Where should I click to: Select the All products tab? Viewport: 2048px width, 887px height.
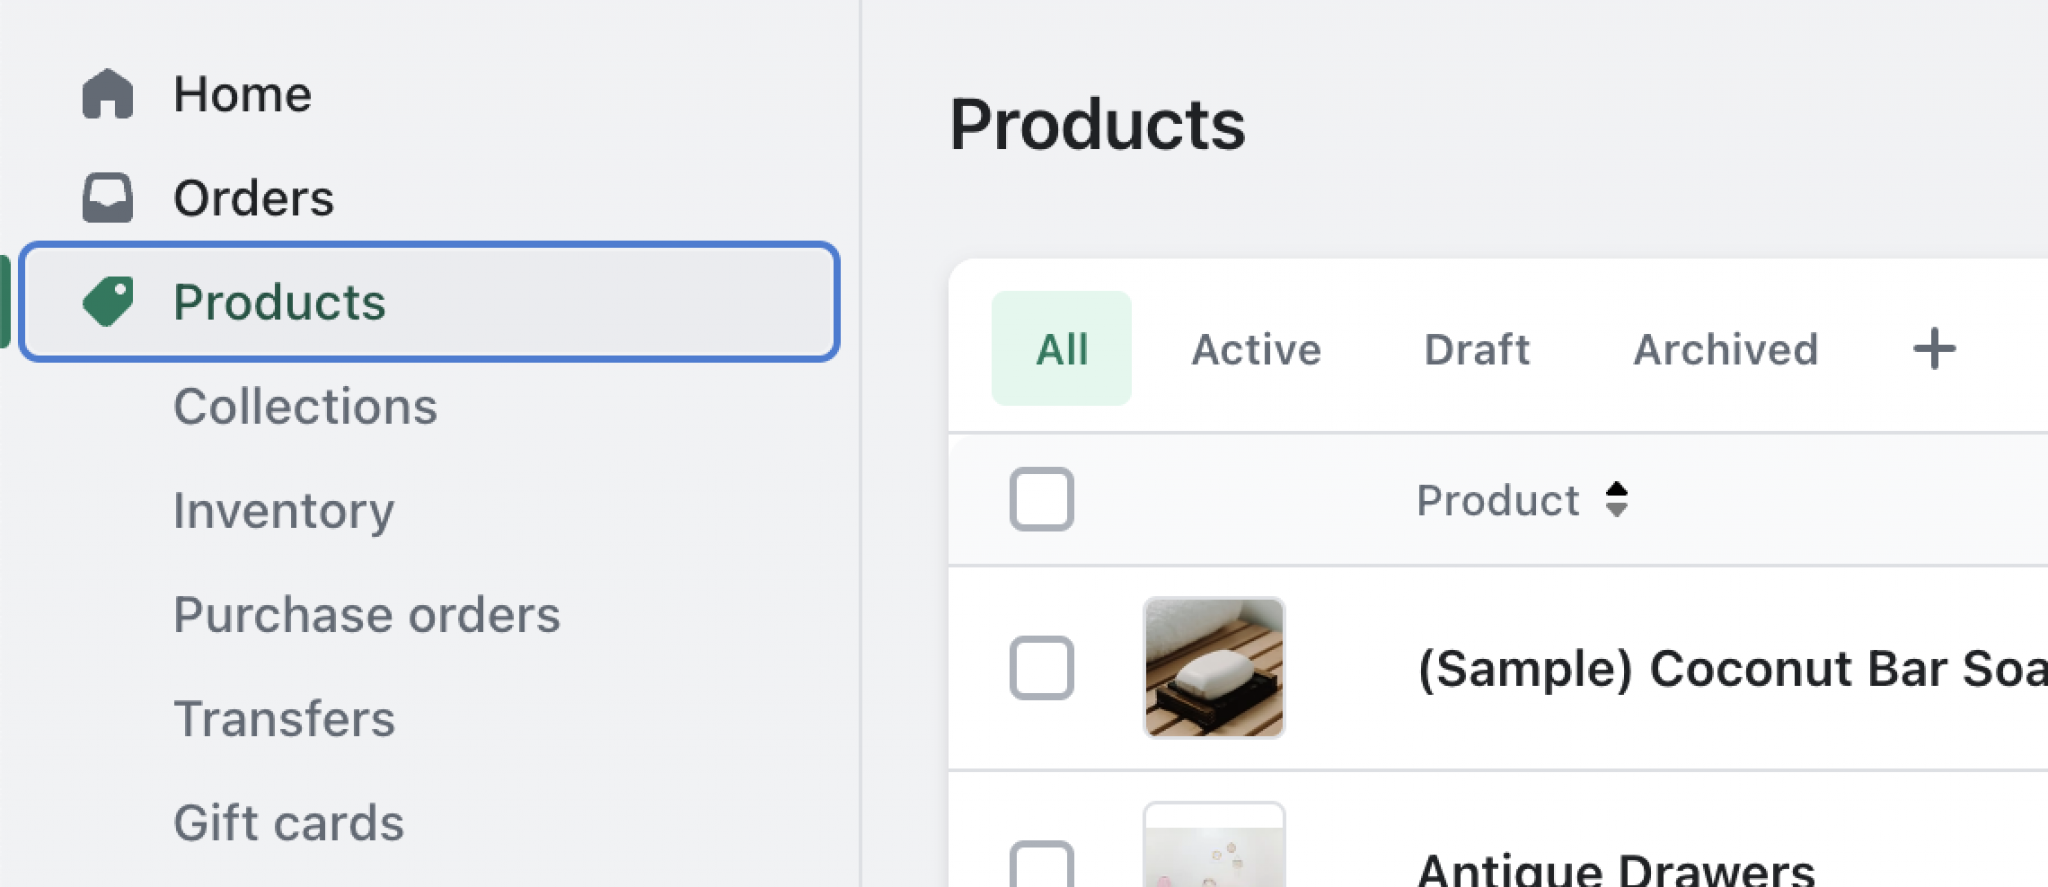pyautogui.click(x=1061, y=349)
